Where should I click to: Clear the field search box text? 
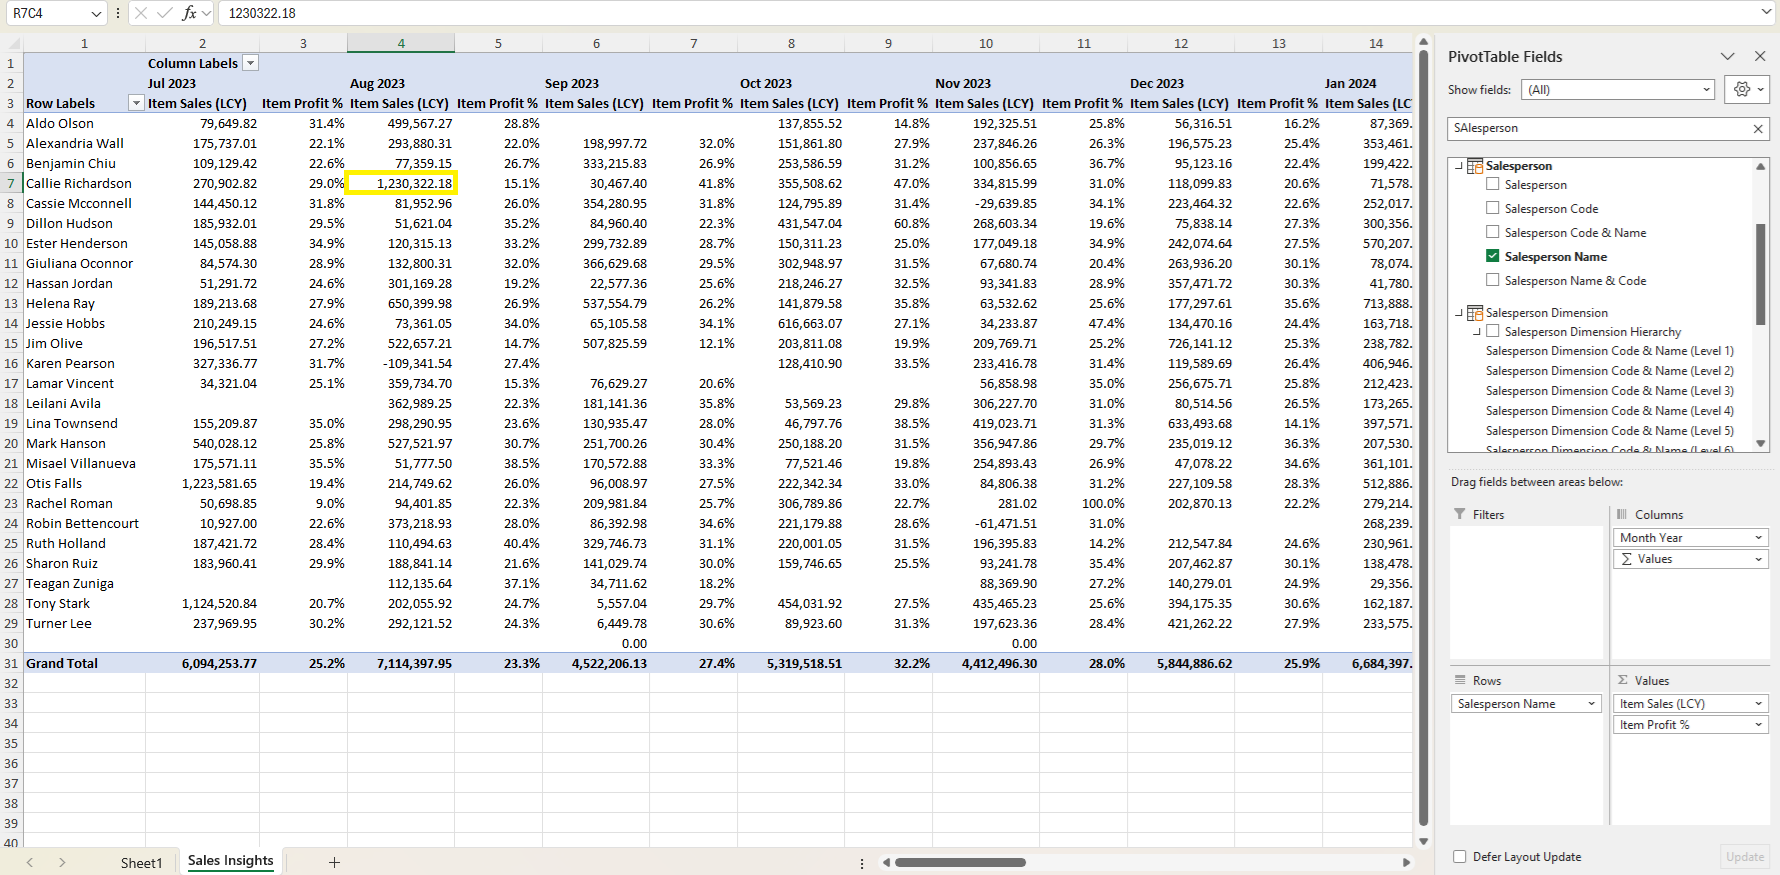pos(1758,129)
